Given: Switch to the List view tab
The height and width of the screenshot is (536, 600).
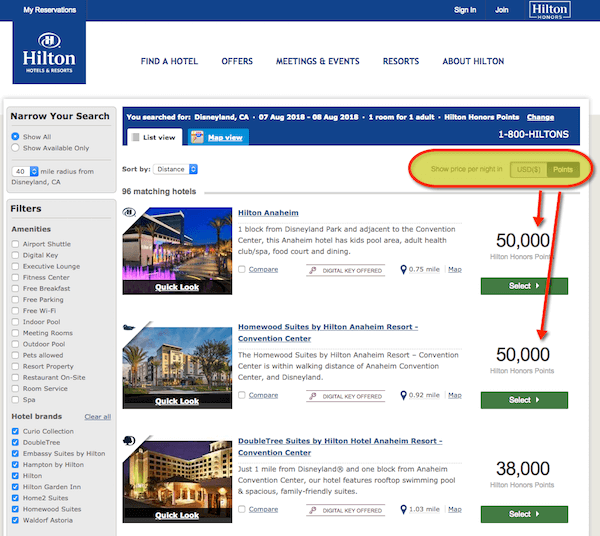Looking at the screenshot, I should tap(155, 137).
